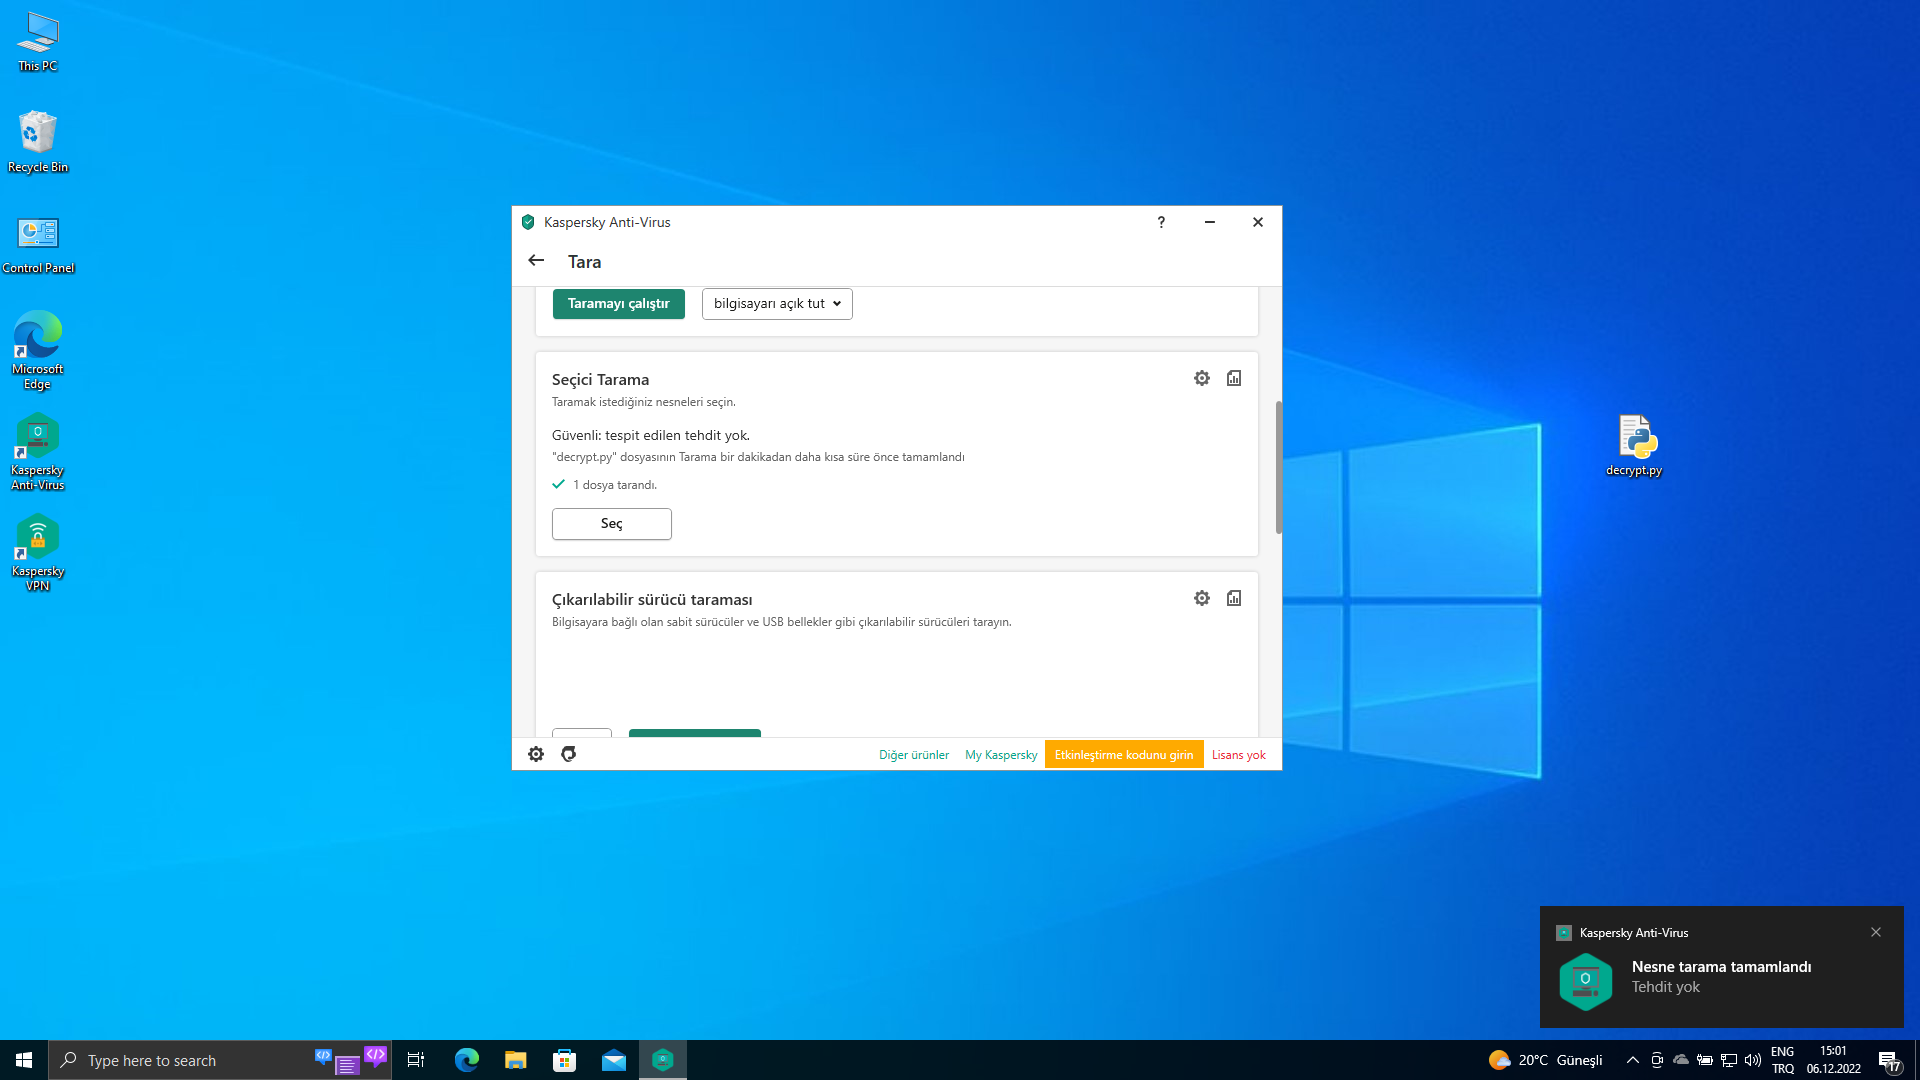
Task: View report icon for Çıkarılabilir sürücü taraması
Action: coord(1234,598)
